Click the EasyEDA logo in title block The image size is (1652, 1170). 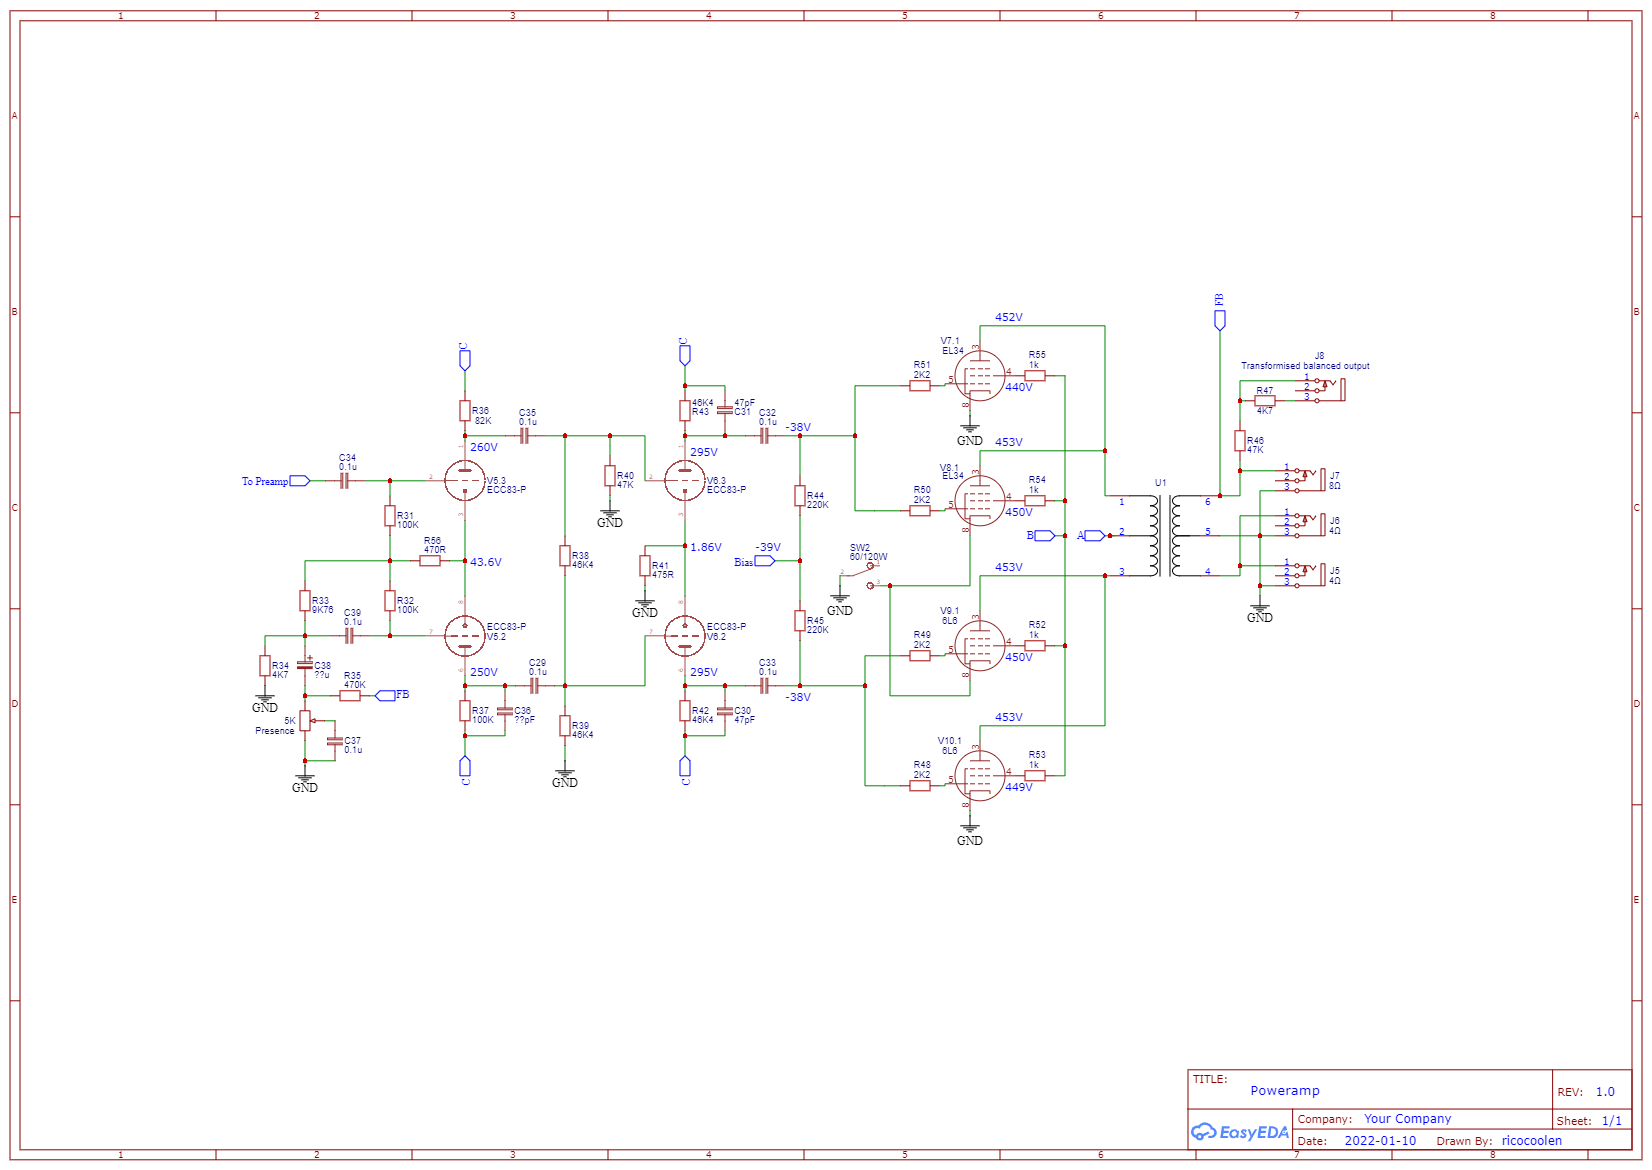pyautogui.click(x=1240, y=1132)
